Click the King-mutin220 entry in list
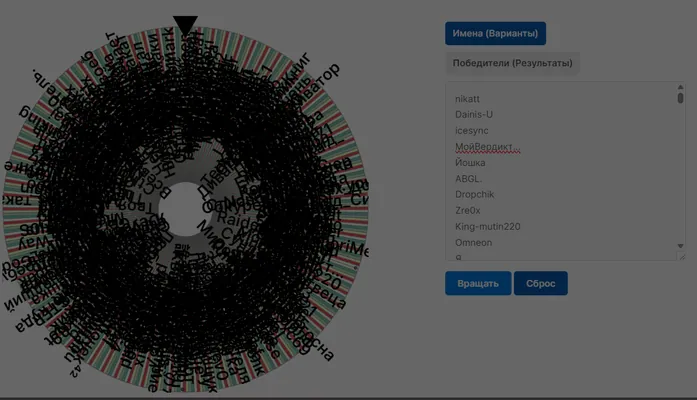This screenshot has height=400, width=697. click(x=488, y=227)
